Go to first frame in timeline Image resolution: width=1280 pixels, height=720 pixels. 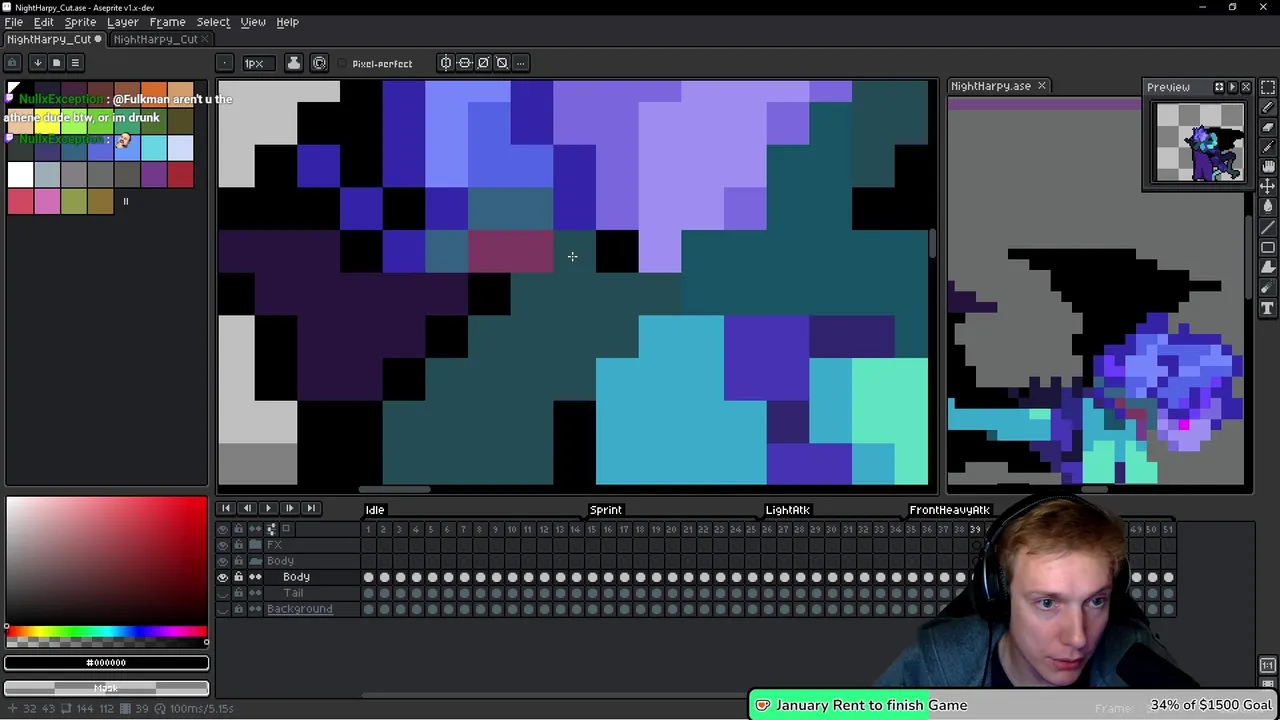(226, 509)
